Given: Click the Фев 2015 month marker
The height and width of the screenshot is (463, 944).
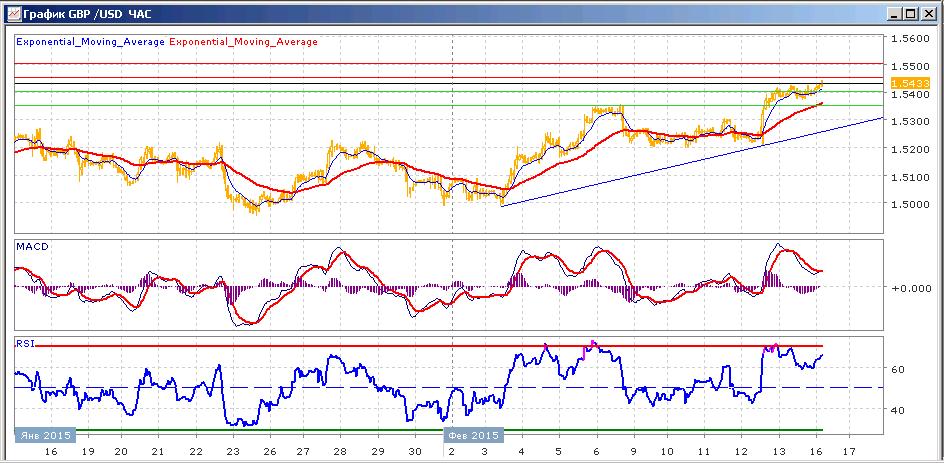Looking at the screenshot, I should pyautogui.click(x=474, y=435).
